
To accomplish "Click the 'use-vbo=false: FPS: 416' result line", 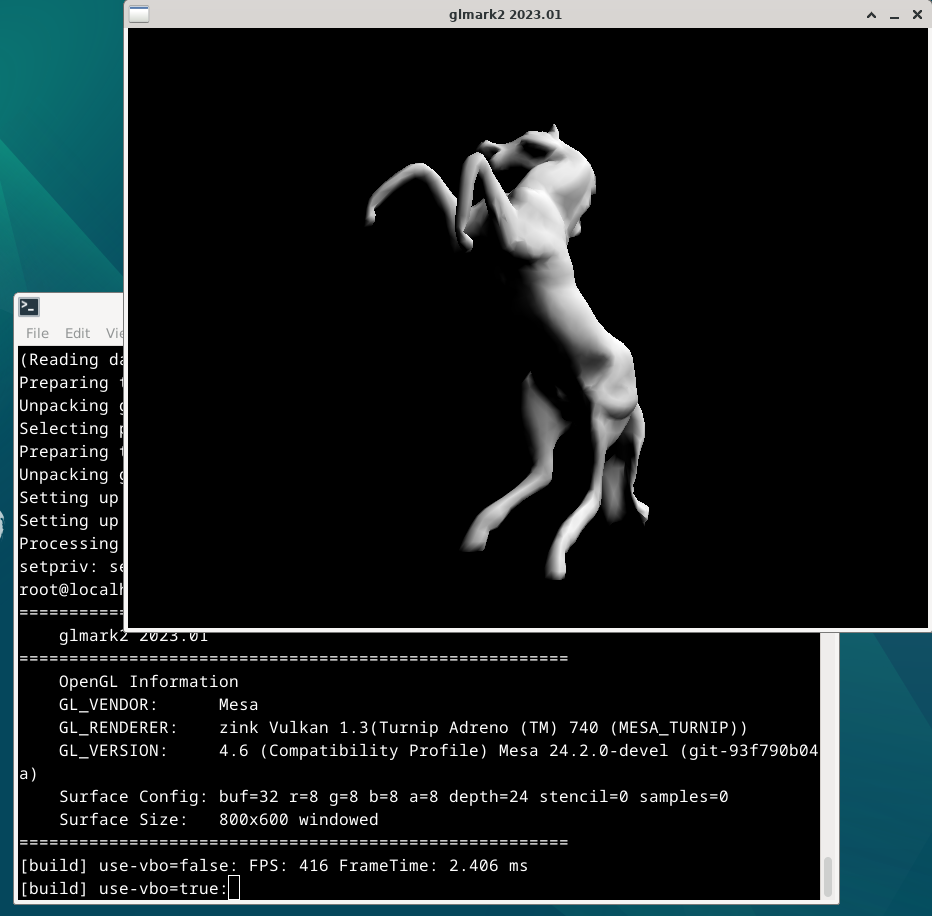I will pos(274,865).
